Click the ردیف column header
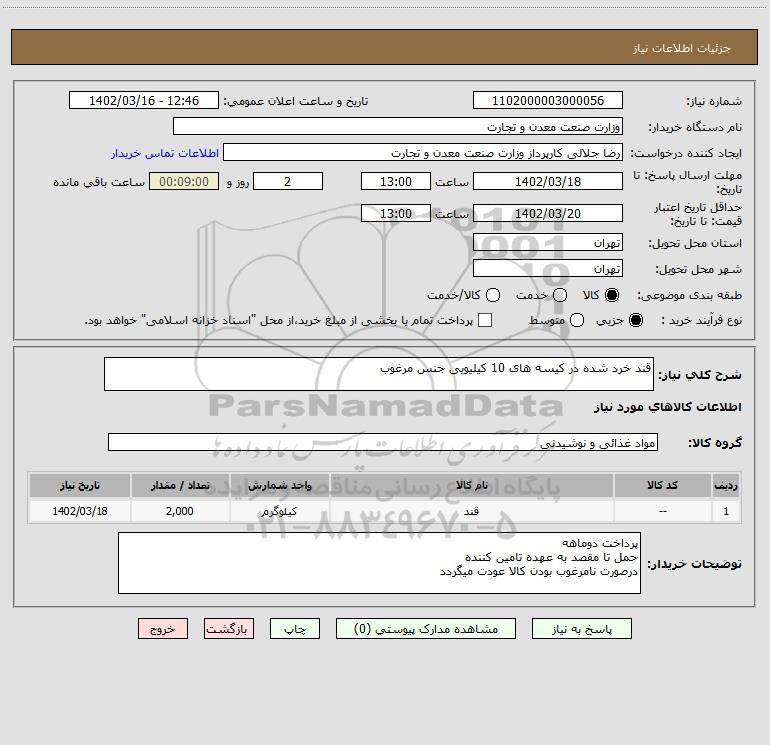The height and width of the screenshot is (745, 770). (x=726, y=485)
